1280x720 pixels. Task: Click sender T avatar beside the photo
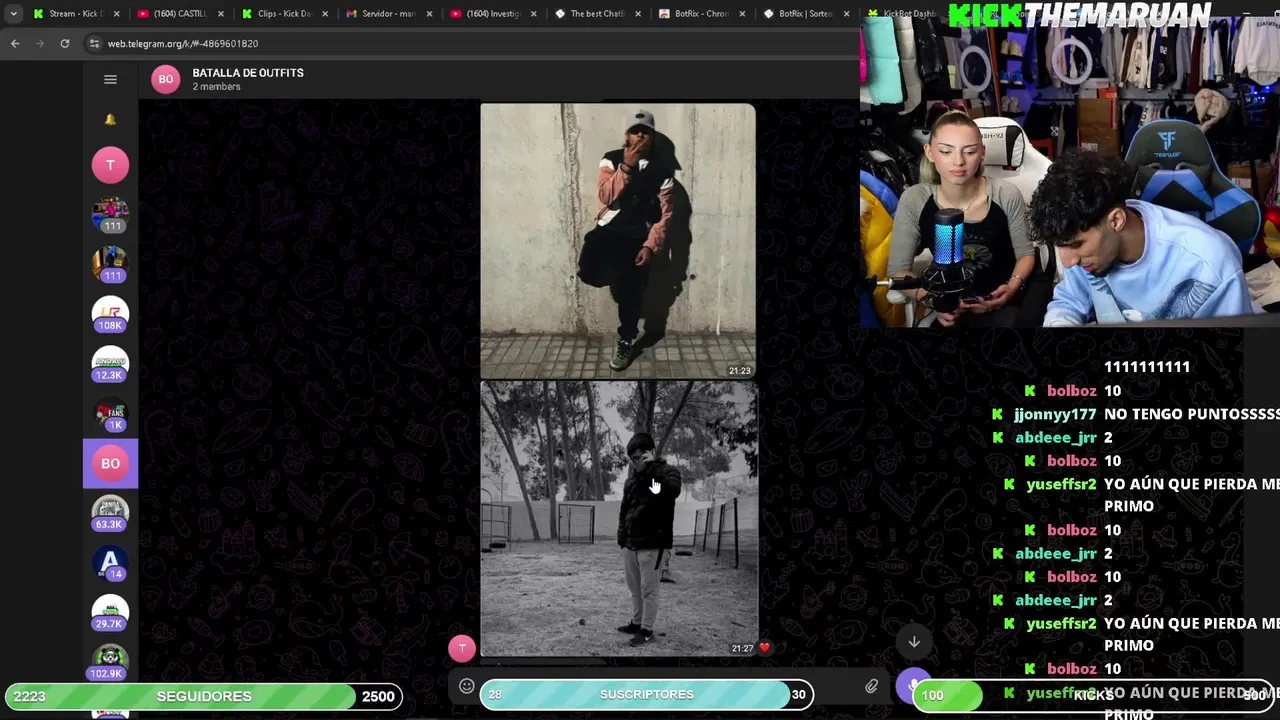click(x=461, y=648)
